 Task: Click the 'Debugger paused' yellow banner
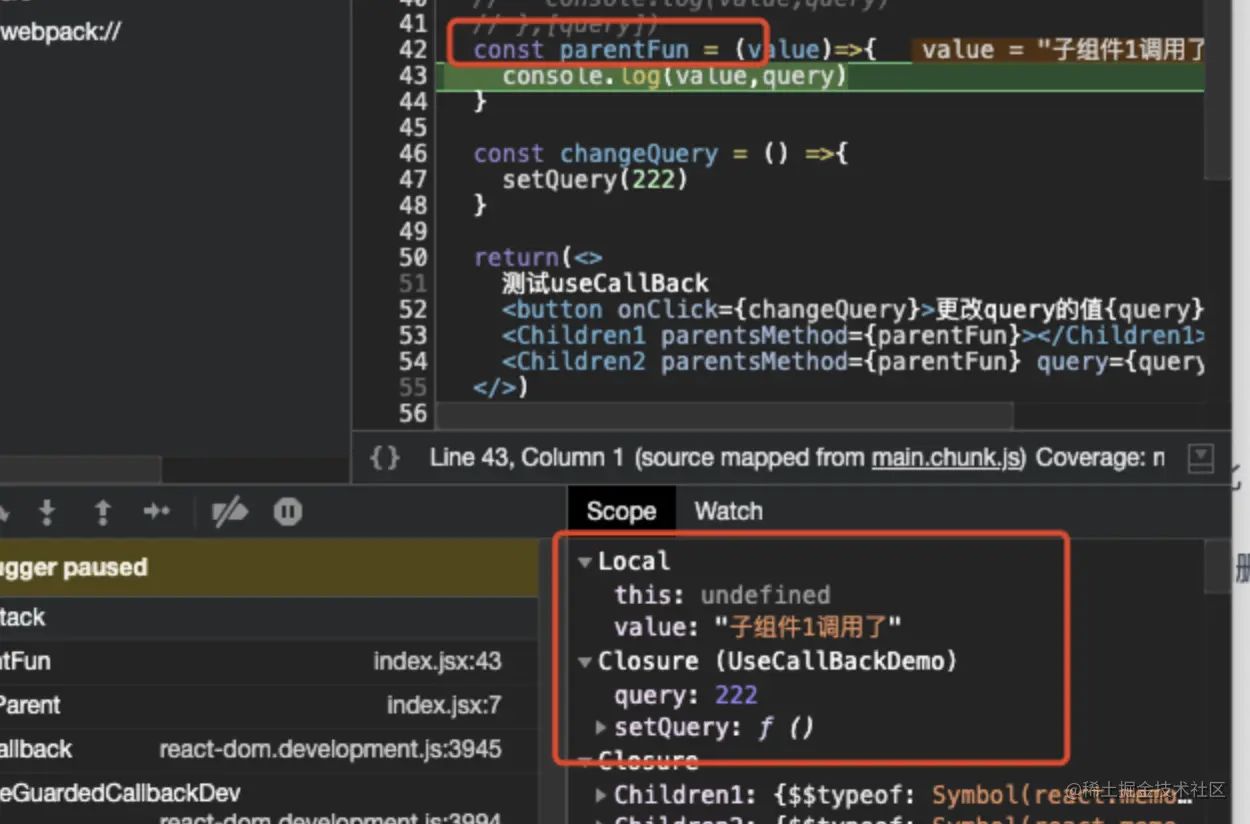269,568
